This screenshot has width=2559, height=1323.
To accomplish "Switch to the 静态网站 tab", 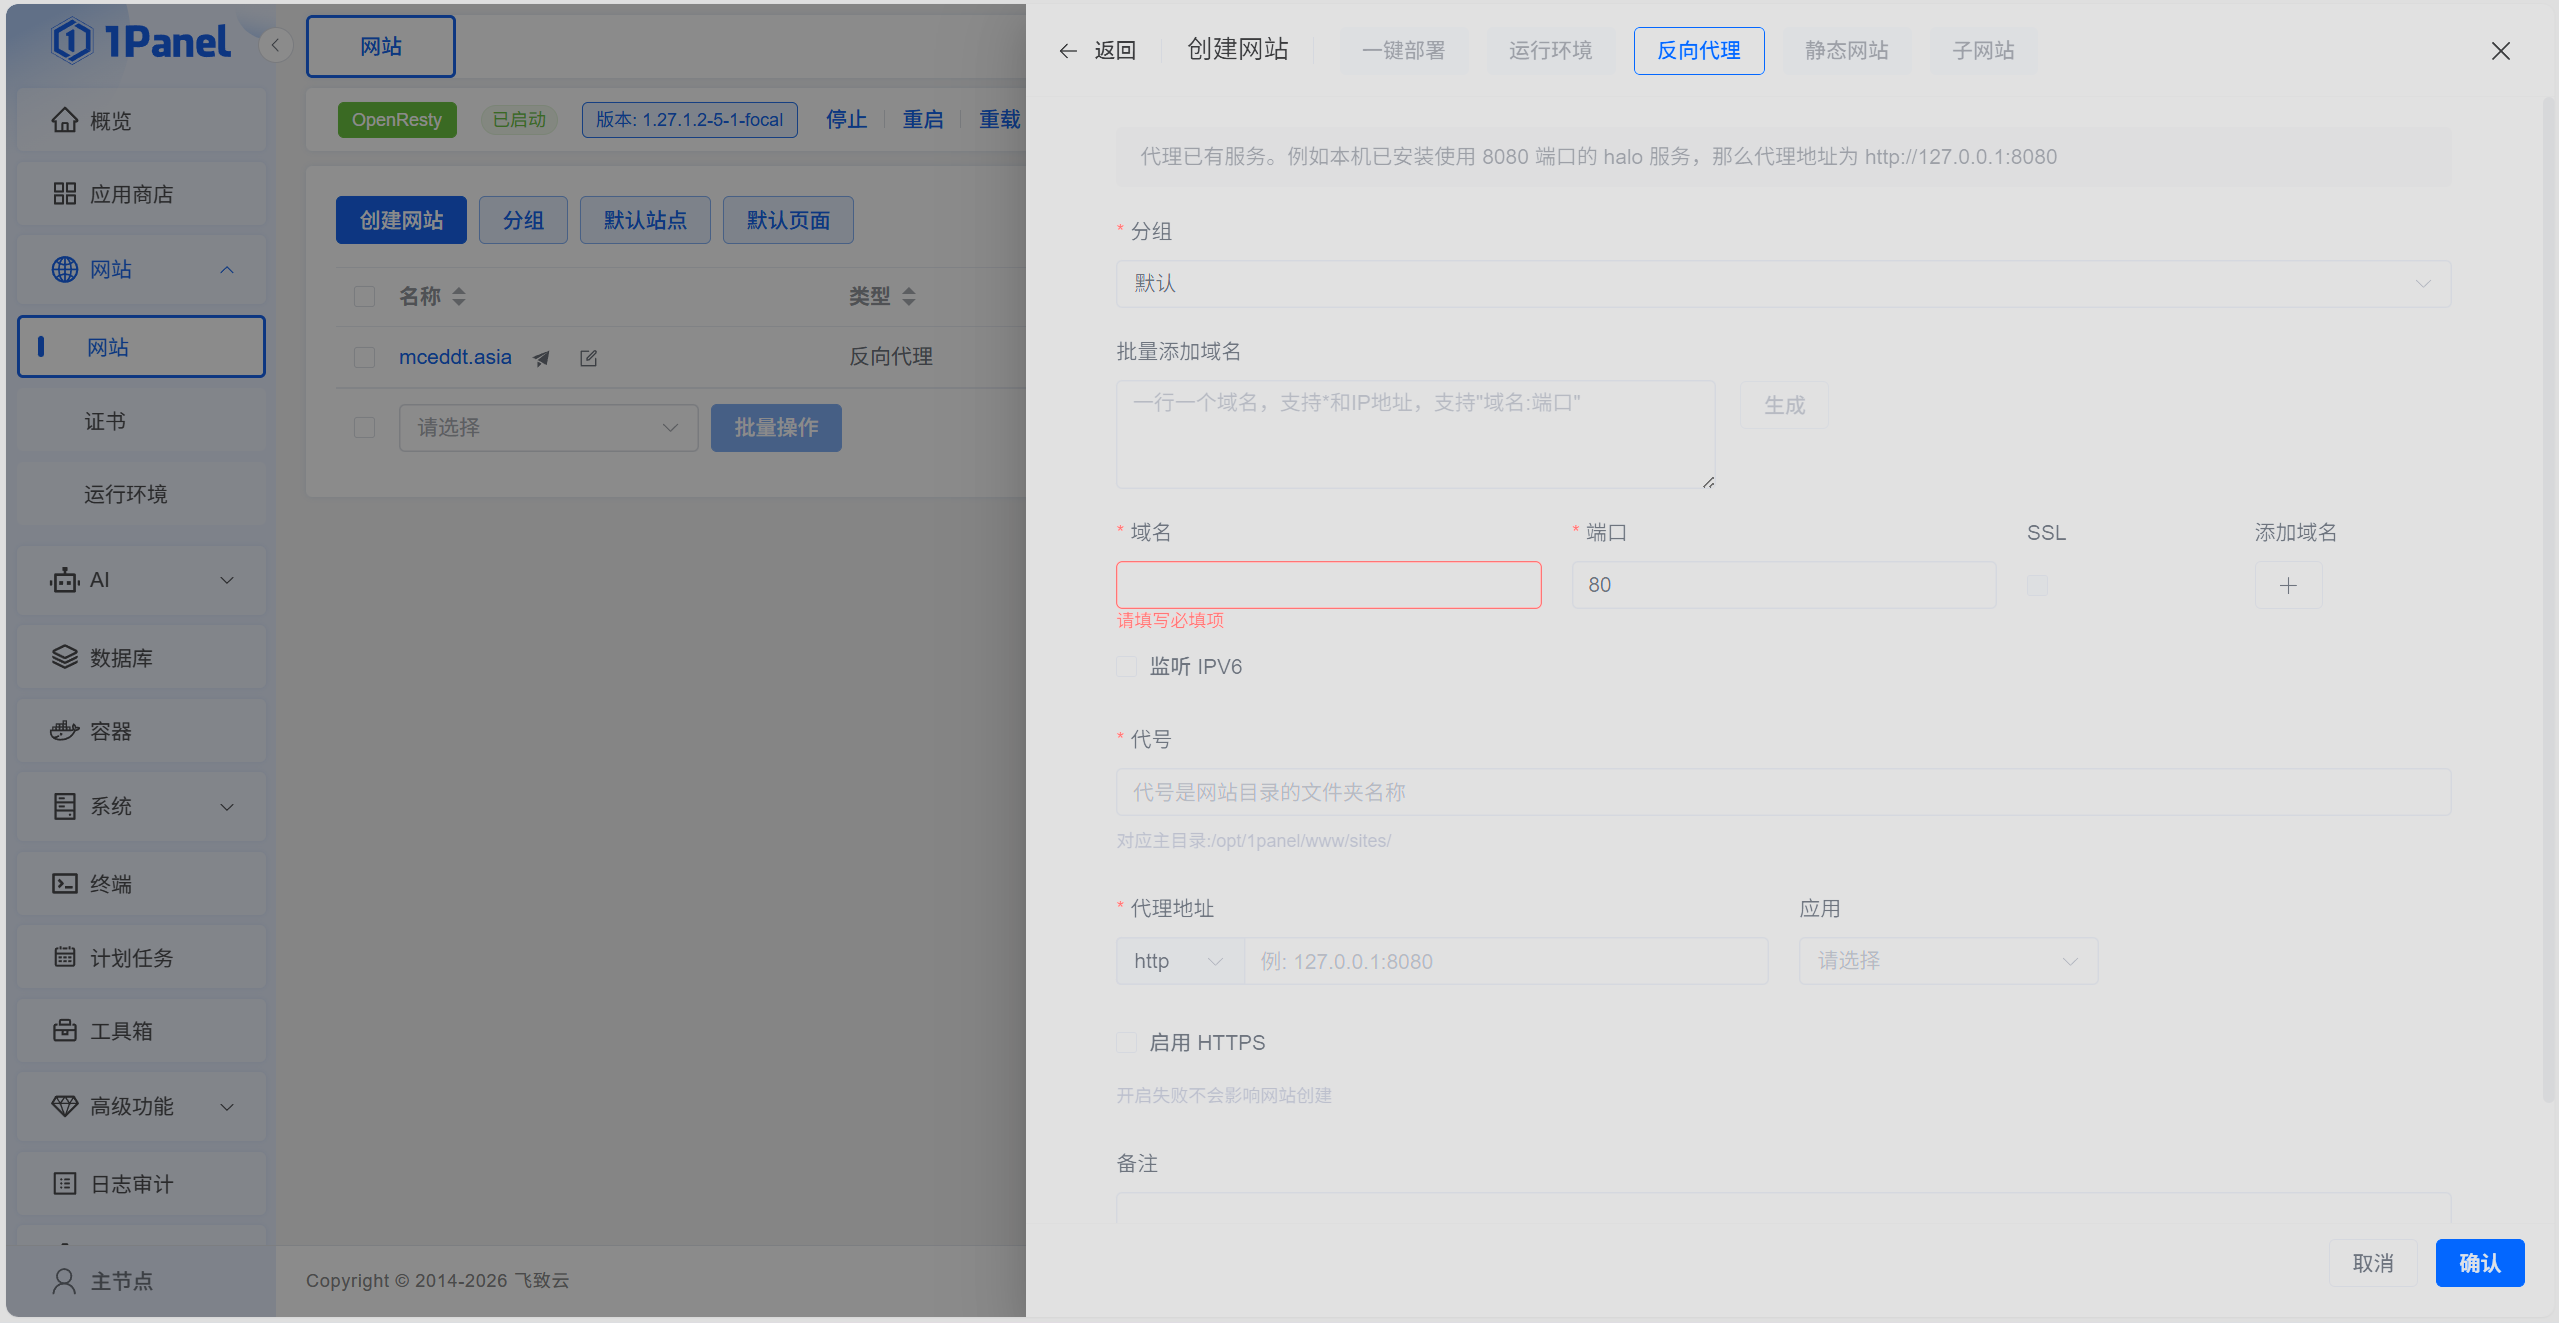I will tap(1846, 51).
